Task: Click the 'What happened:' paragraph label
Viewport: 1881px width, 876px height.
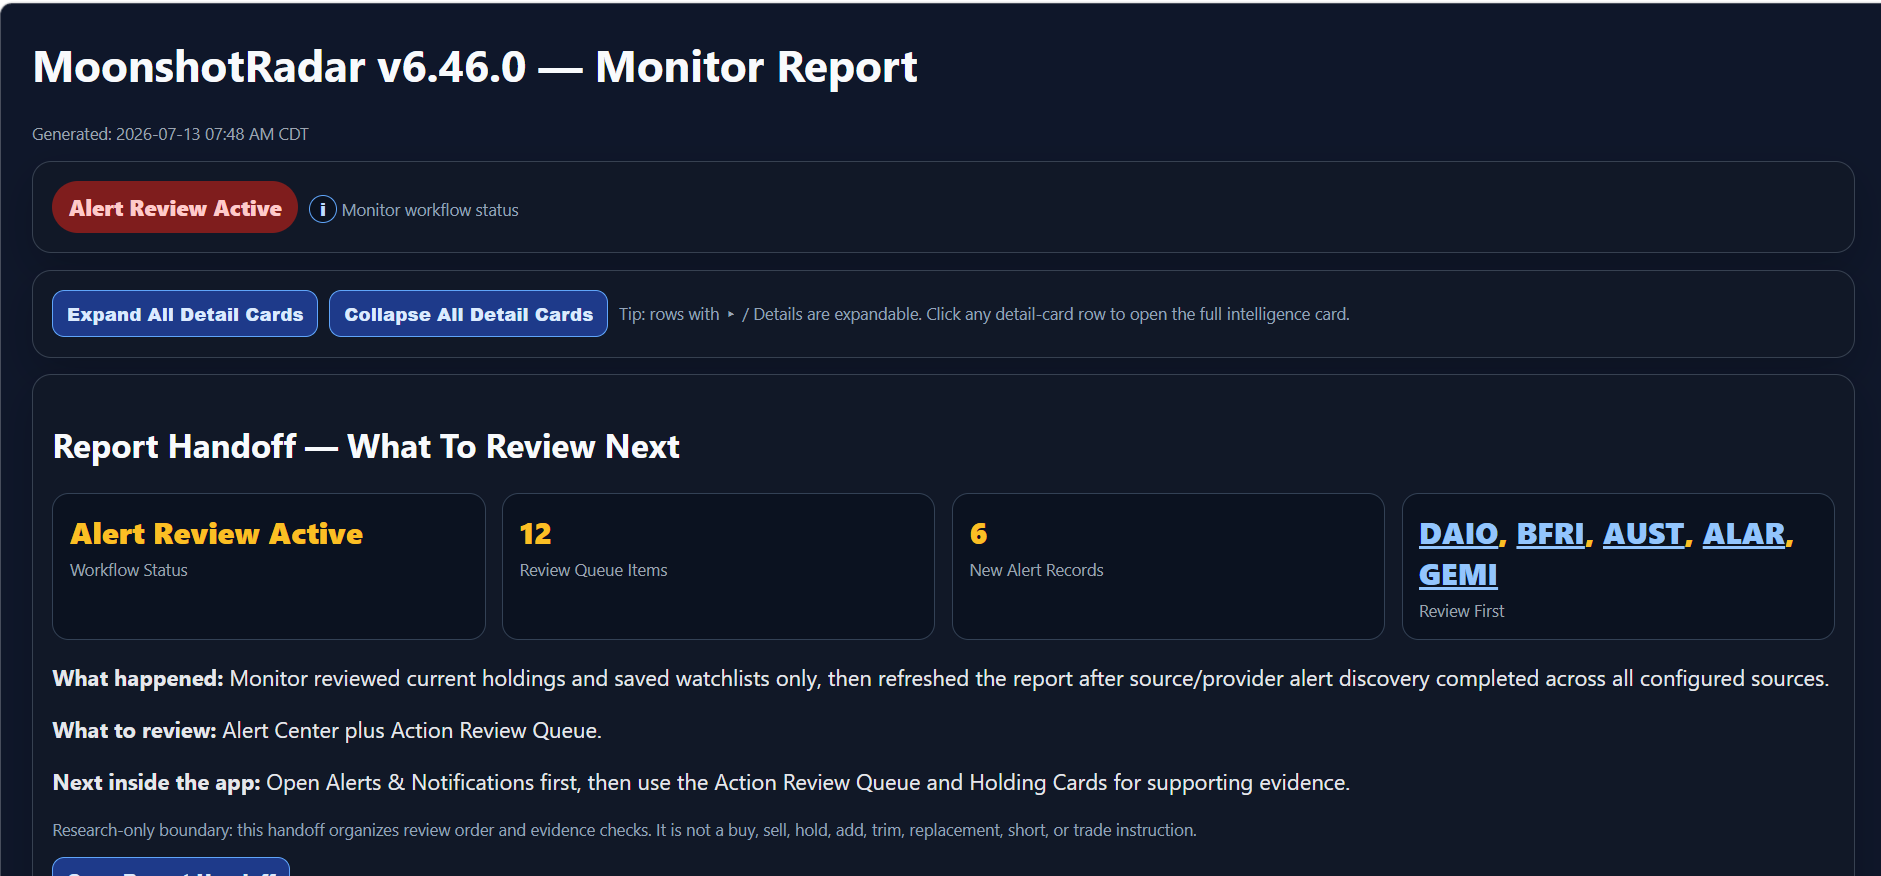Action: point(138,678)
